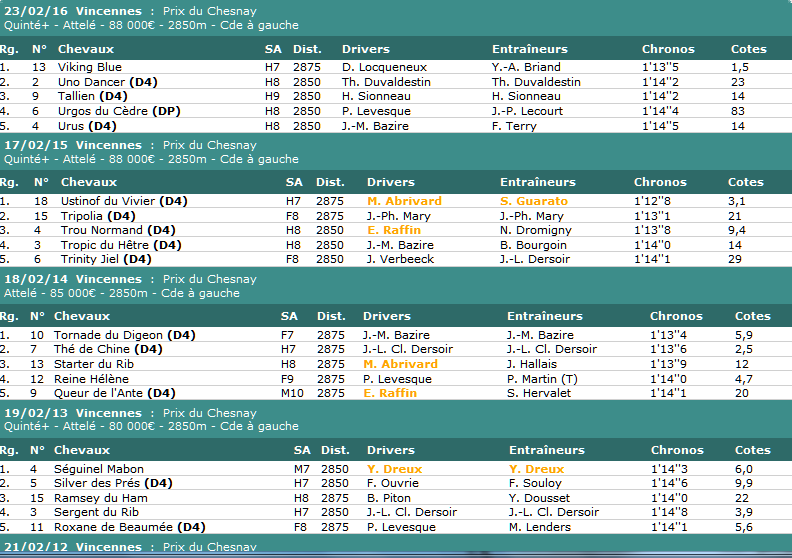
Task: Open S. Guarato trainer link
Action: [533, 201]
